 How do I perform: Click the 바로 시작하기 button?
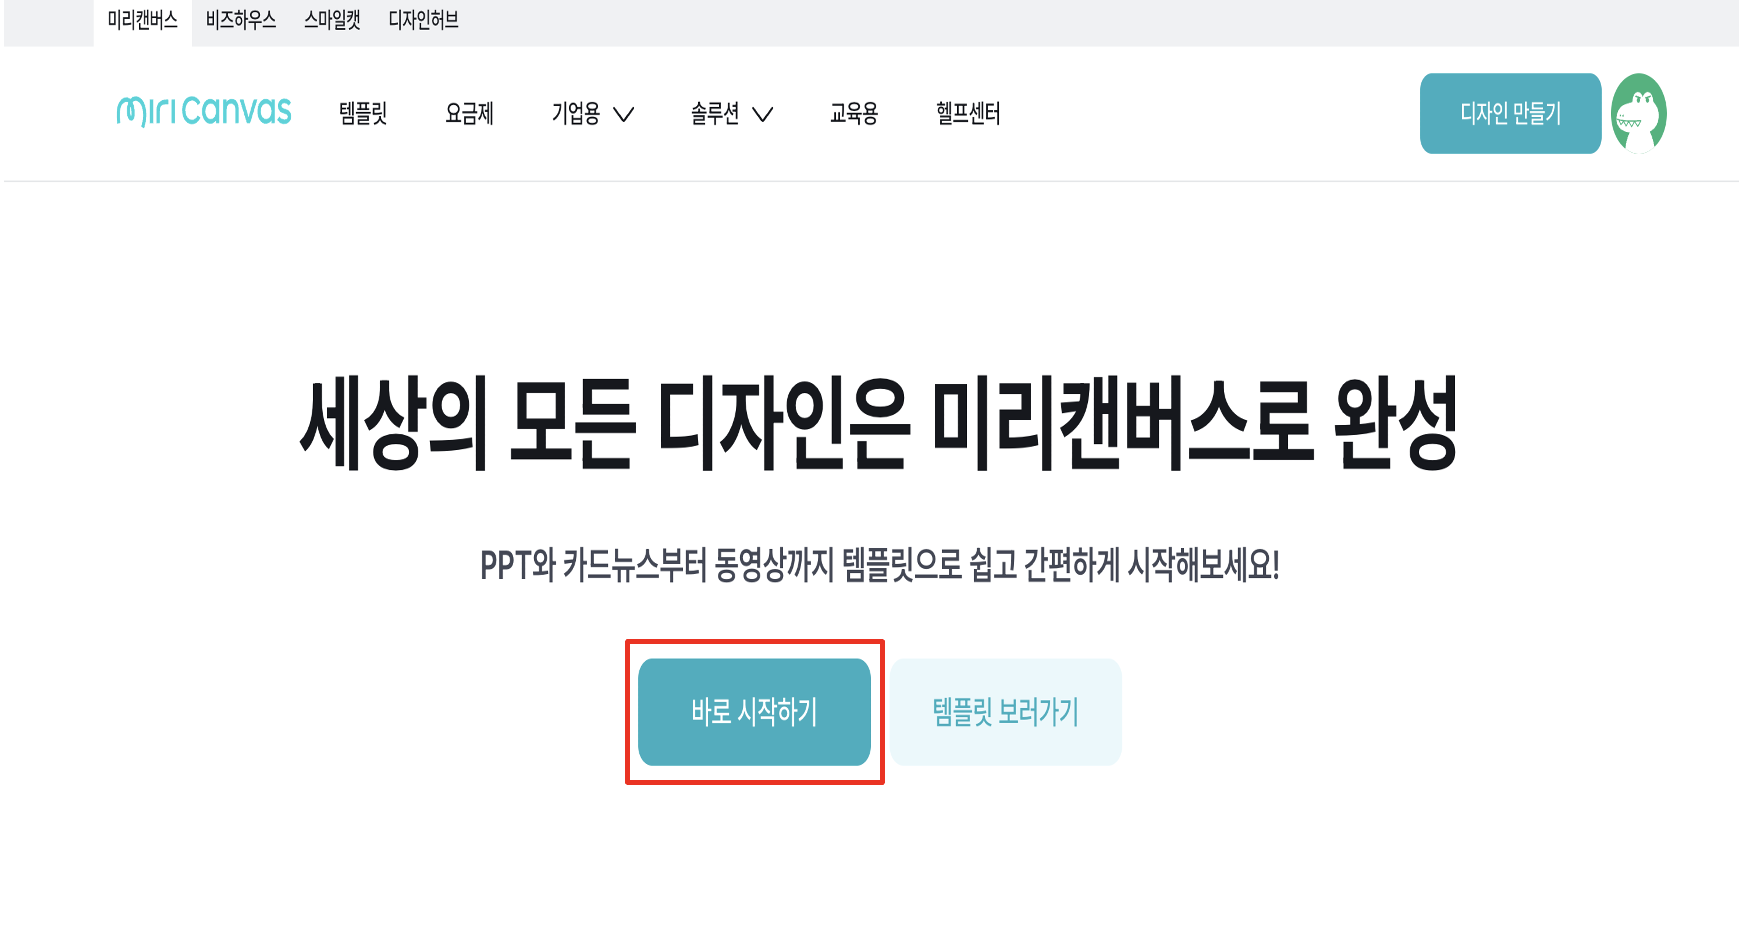coord(754,712)
